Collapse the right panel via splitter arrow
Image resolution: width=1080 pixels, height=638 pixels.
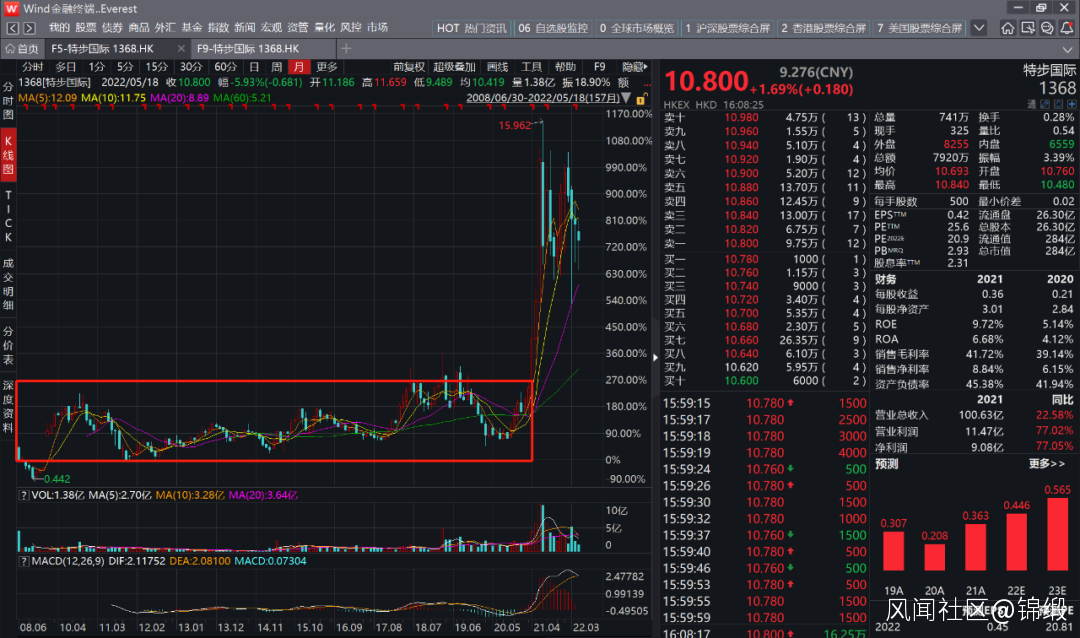point(655,357)
